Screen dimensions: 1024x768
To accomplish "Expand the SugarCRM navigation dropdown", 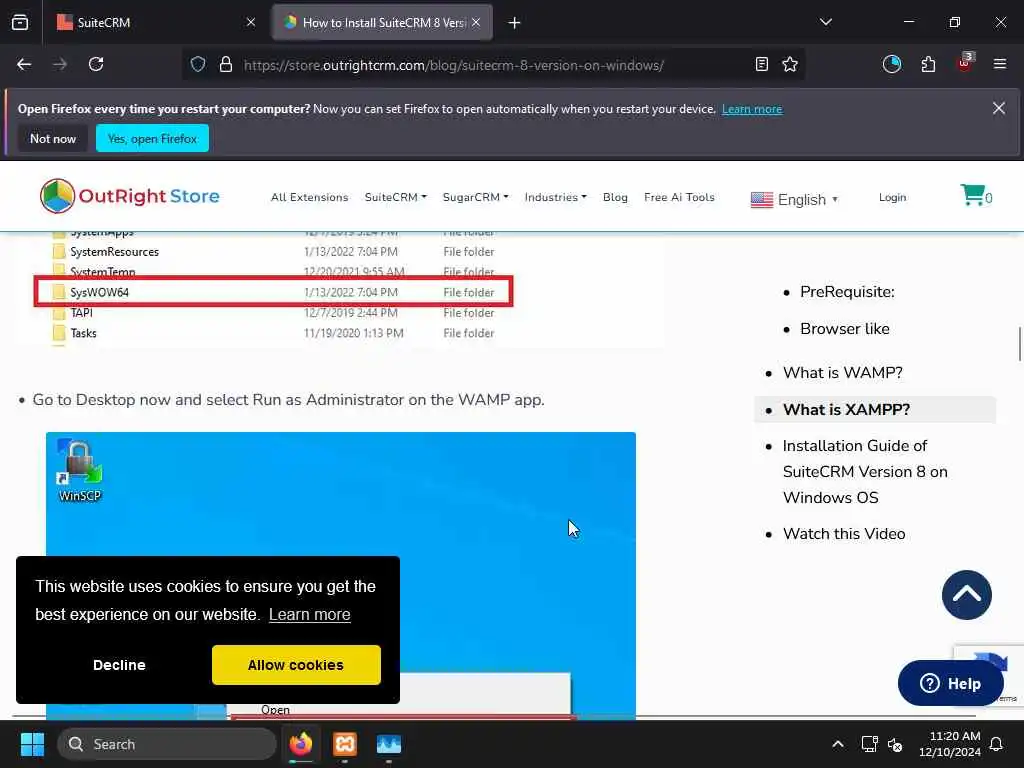I will click(x=475, y=197).
